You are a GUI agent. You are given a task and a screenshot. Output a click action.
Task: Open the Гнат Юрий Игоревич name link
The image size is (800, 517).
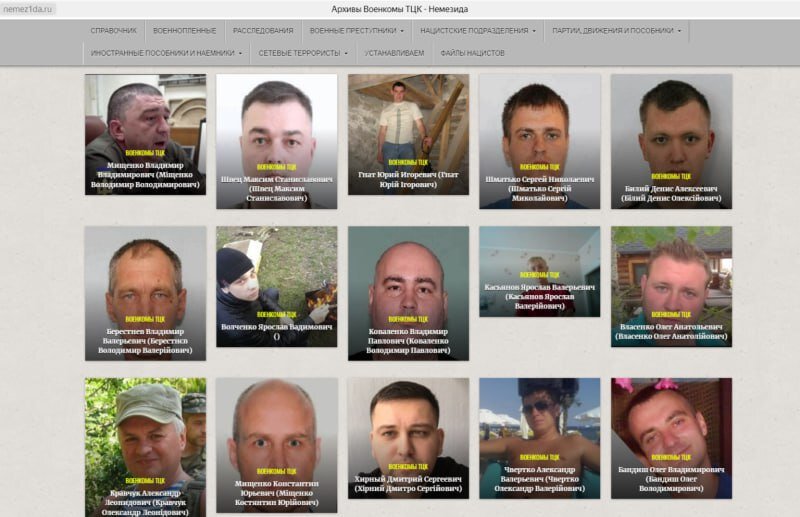coord(408,179)
